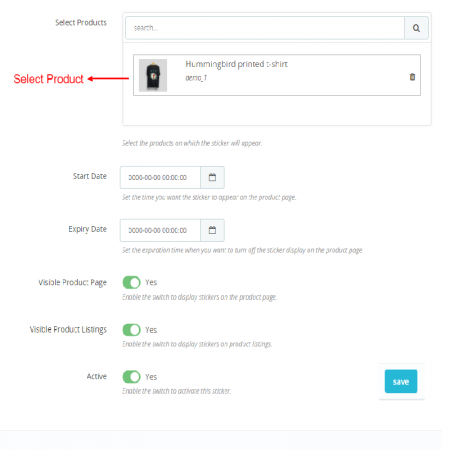Select the Hummingbird printed t-shirt product name
The height and width of the screenshot is (450, 450).
click(236, 64)
